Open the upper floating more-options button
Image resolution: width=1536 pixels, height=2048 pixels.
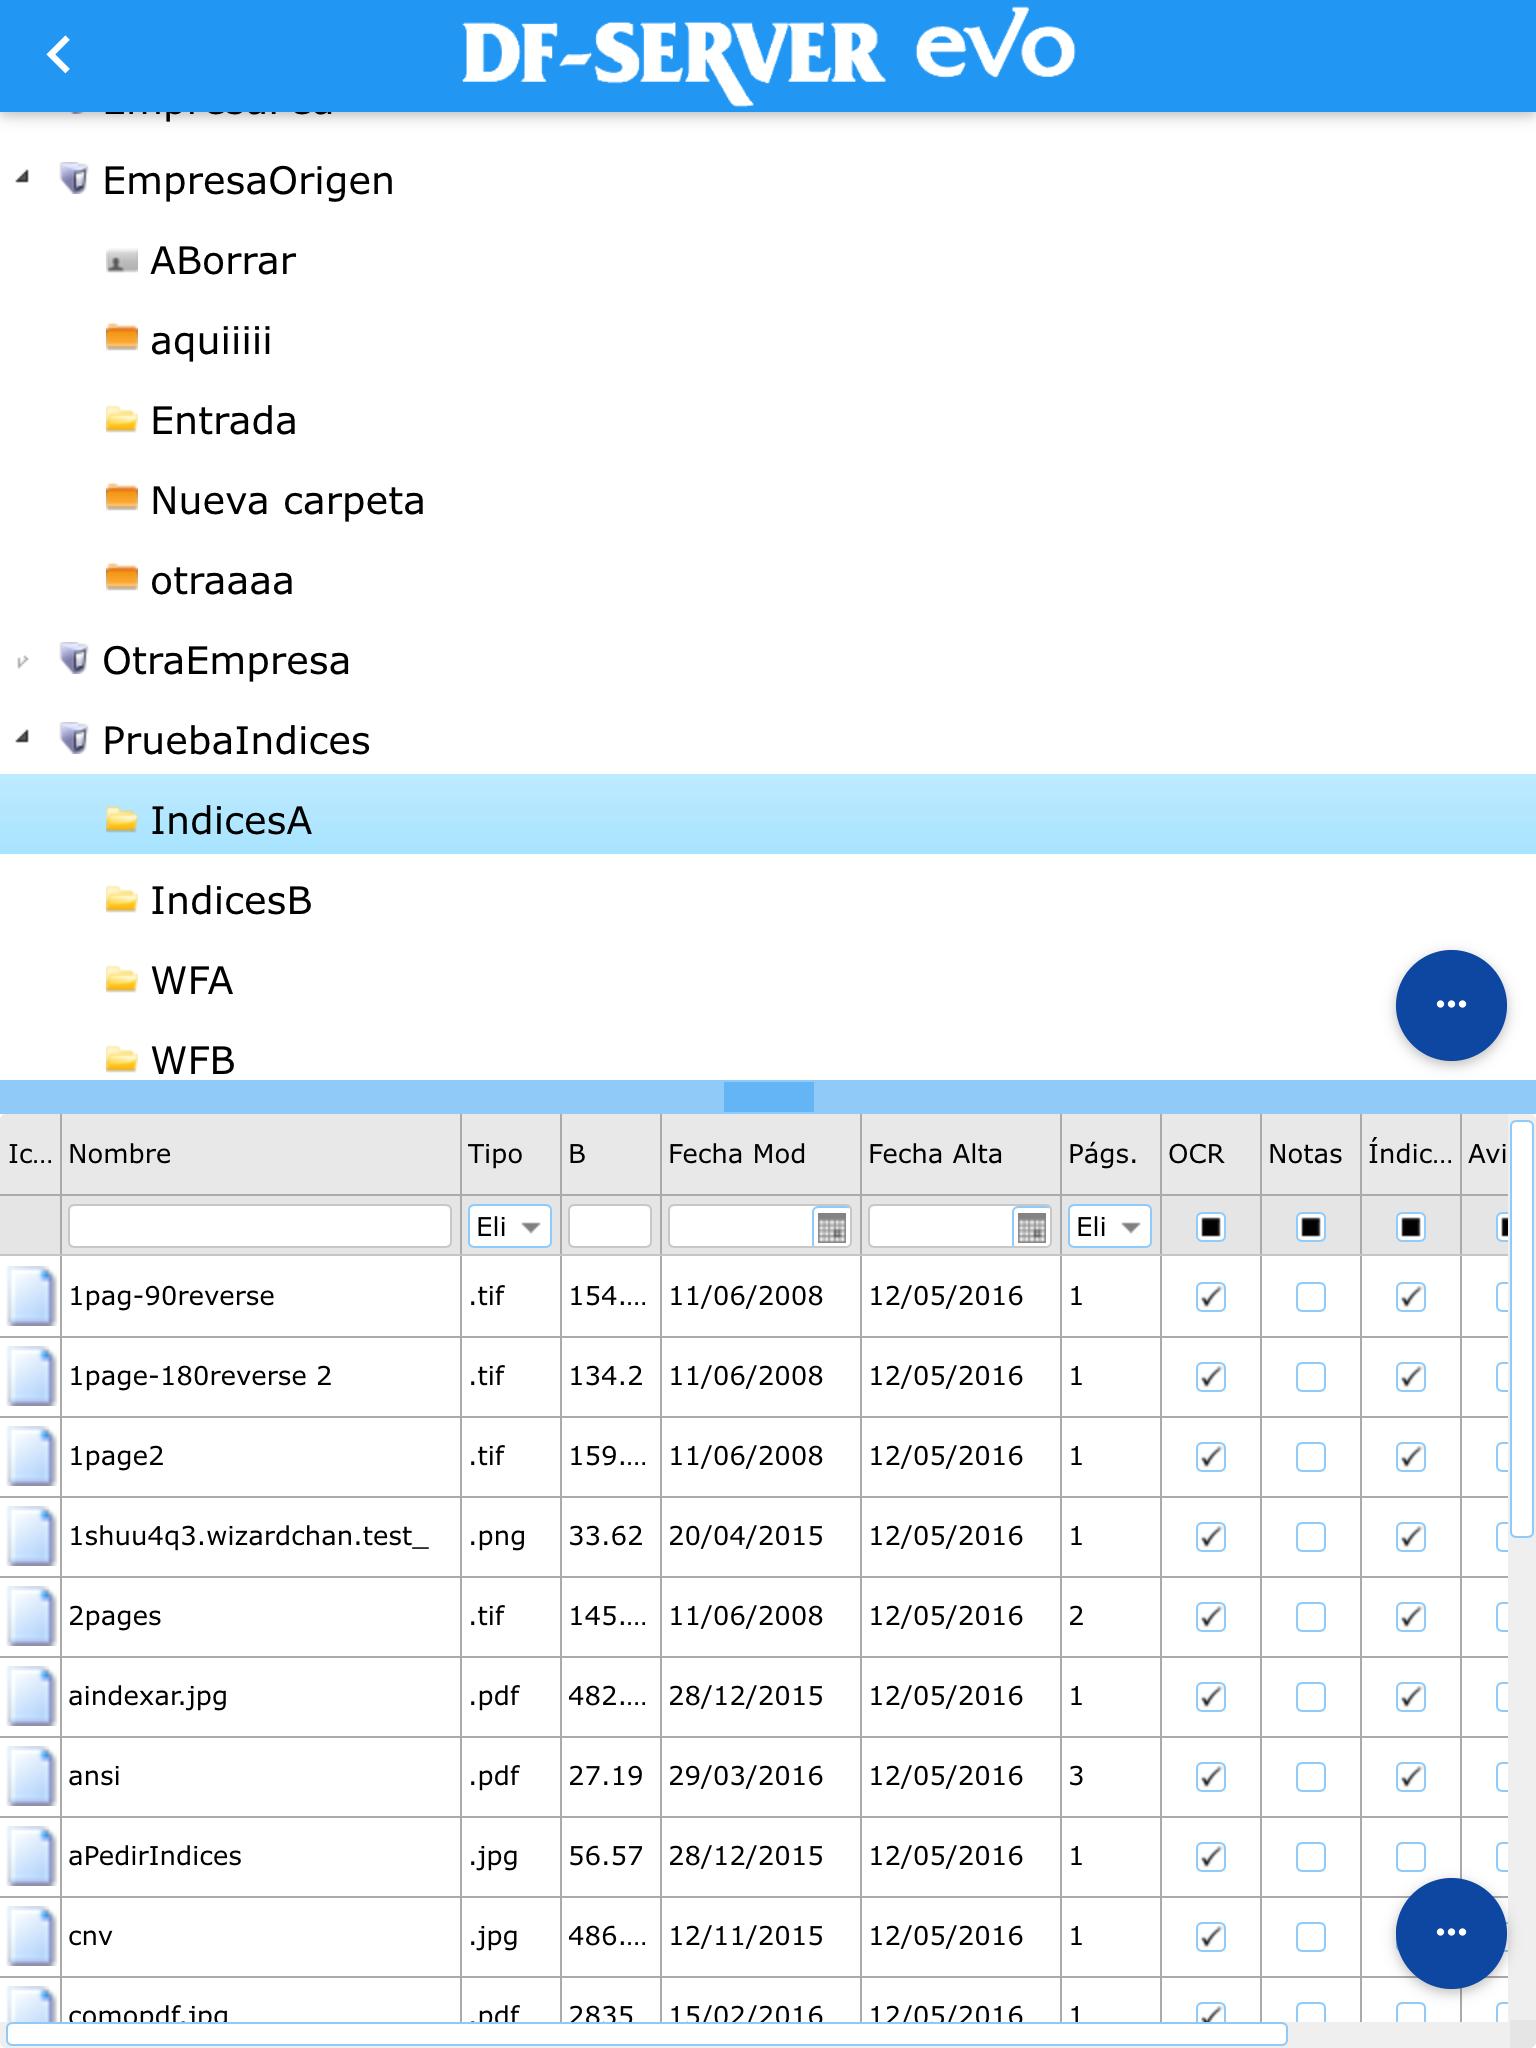pos(1451,1004)
